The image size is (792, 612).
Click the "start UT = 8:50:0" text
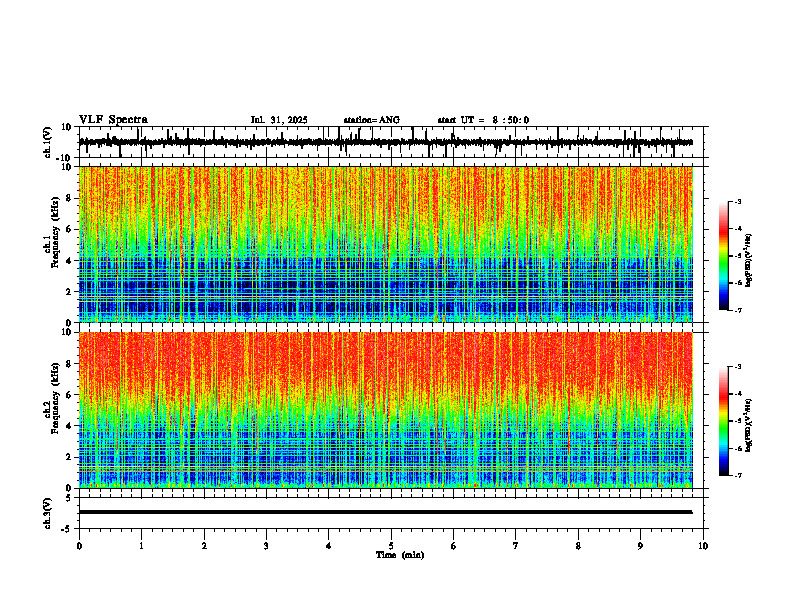click(483, 120)
